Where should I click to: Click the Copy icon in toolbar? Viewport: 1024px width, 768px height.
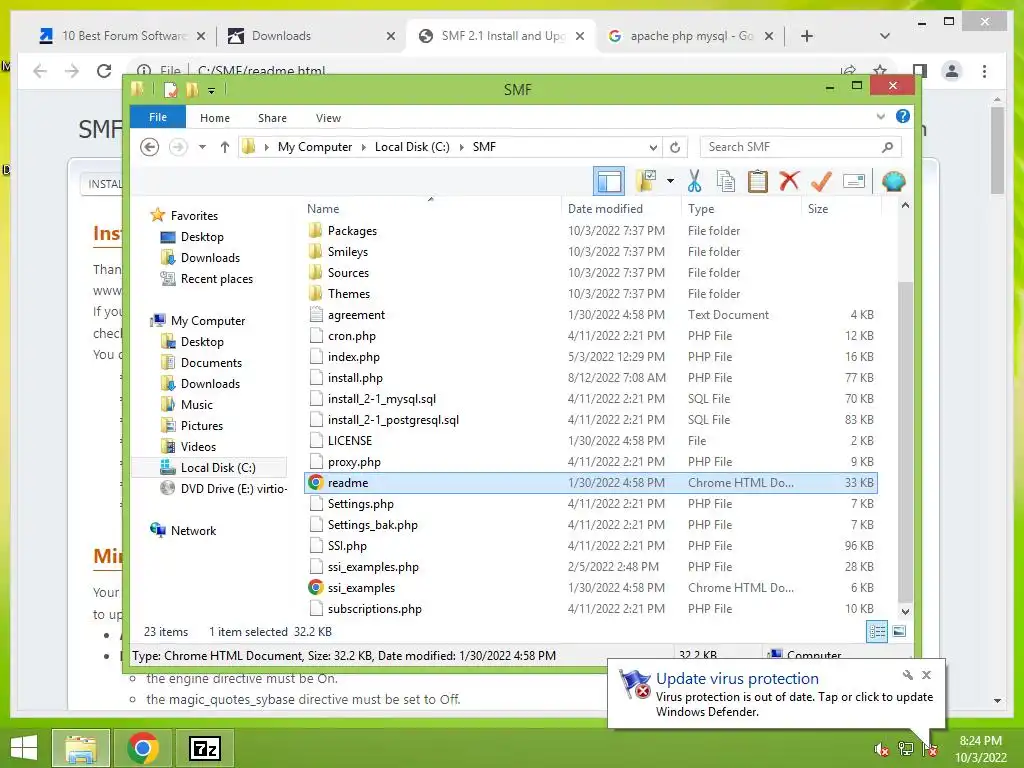tap(726, 181)
